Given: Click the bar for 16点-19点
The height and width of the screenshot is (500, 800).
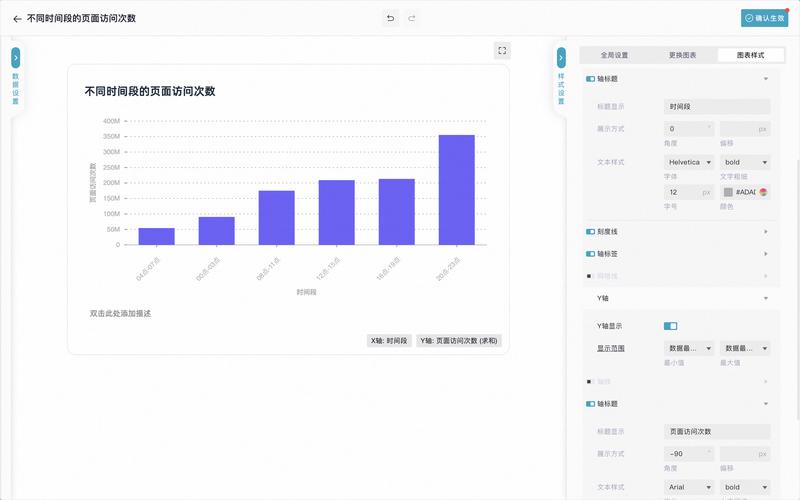Looking at the screenshot, I should tap(396, 212).
